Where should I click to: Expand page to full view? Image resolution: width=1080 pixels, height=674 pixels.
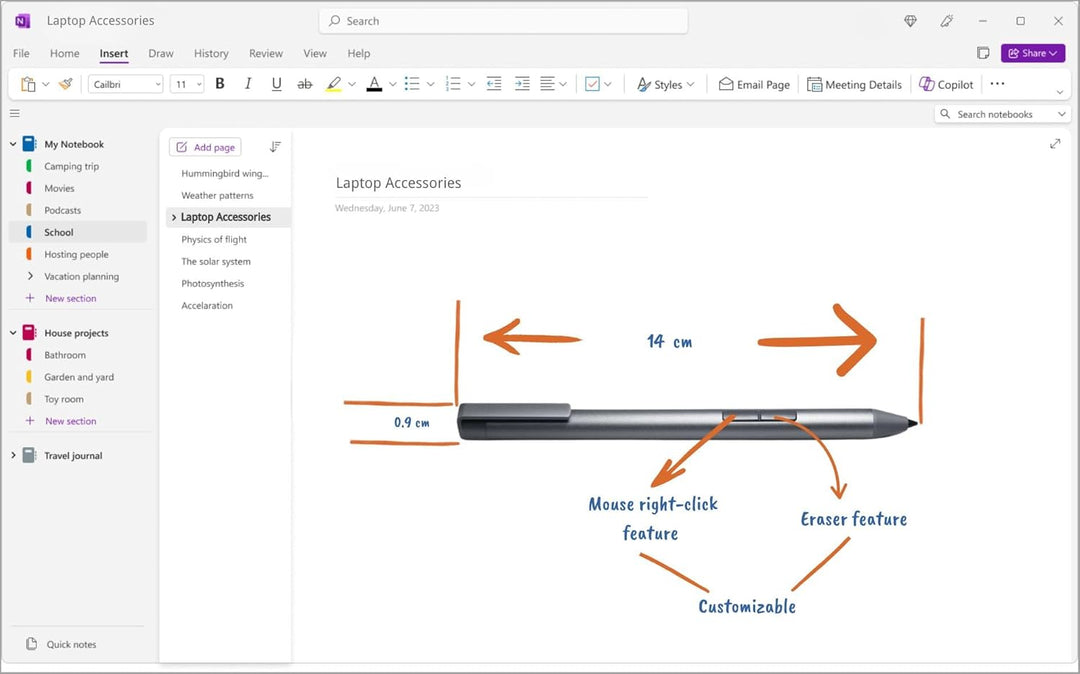click(1055, 144)
